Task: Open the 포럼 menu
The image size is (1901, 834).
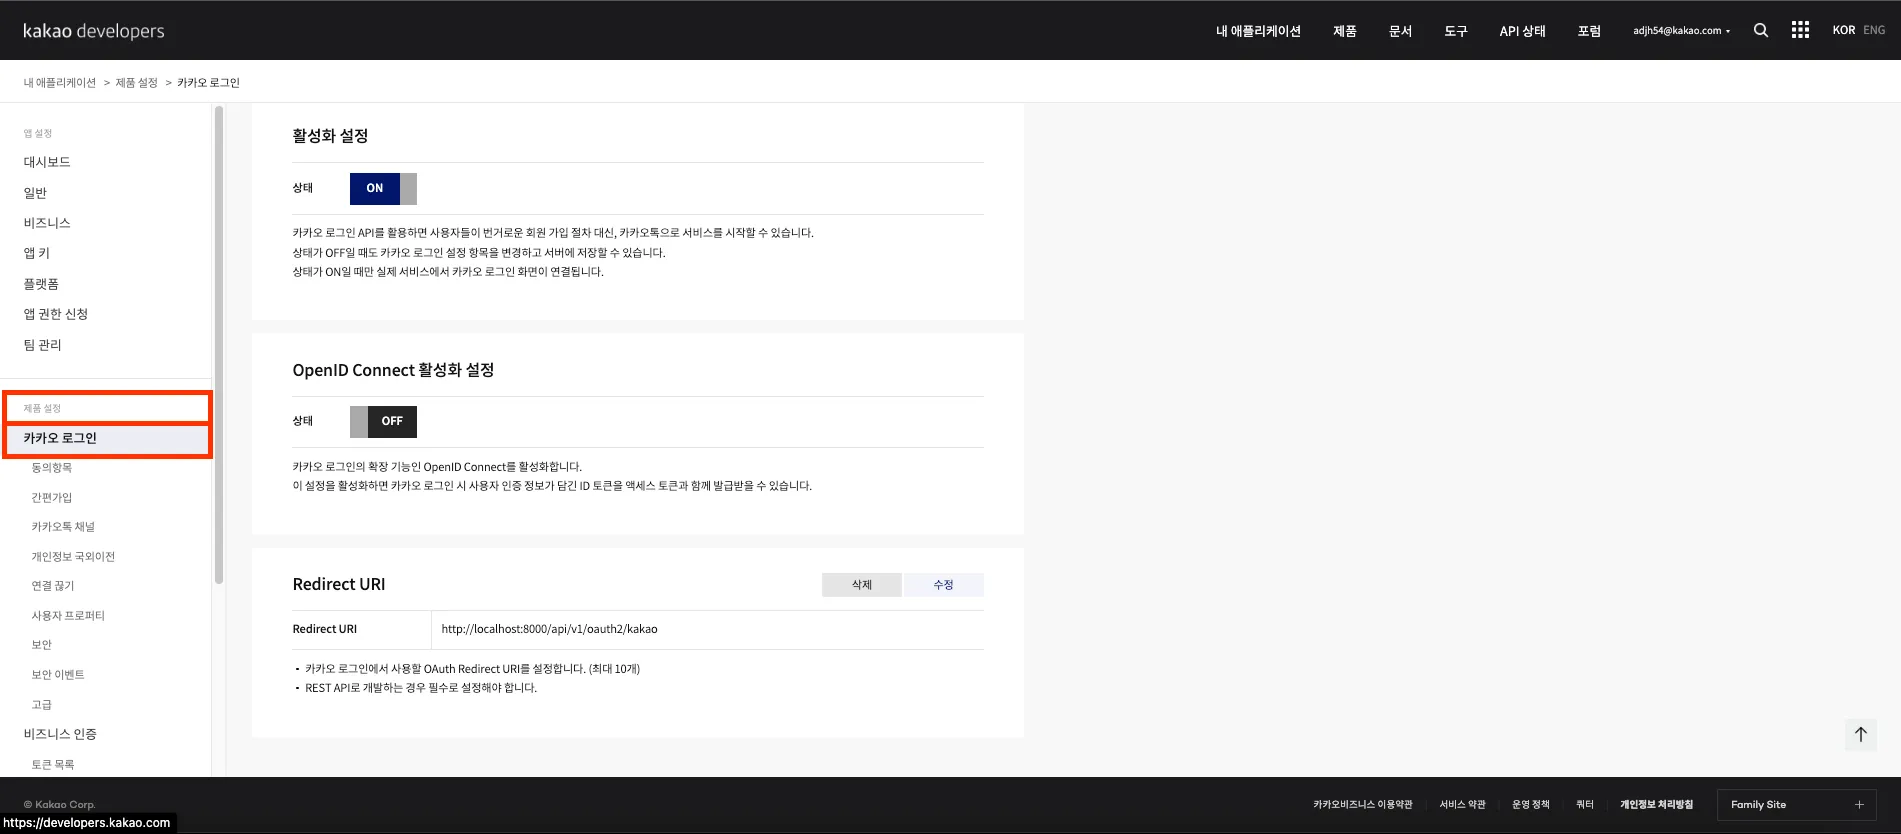Action: coord(1589,31)
